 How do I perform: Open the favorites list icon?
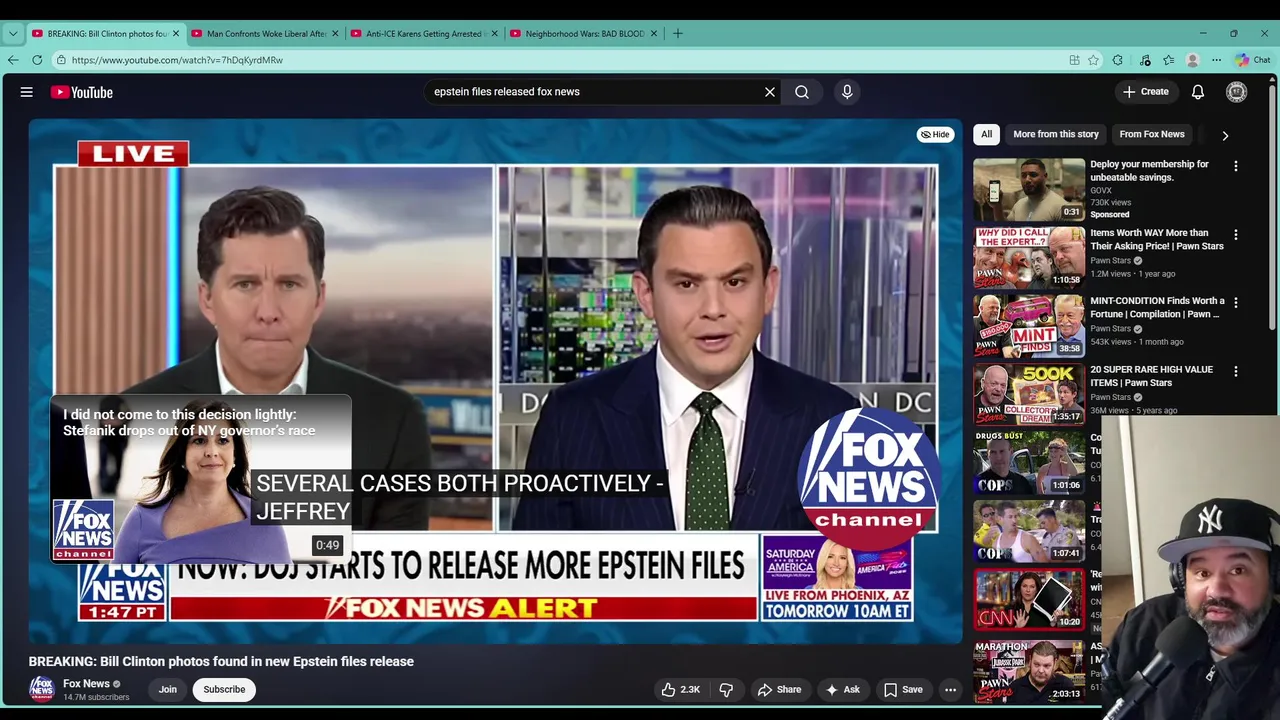pyautogui.click(x=1168, y=60)
